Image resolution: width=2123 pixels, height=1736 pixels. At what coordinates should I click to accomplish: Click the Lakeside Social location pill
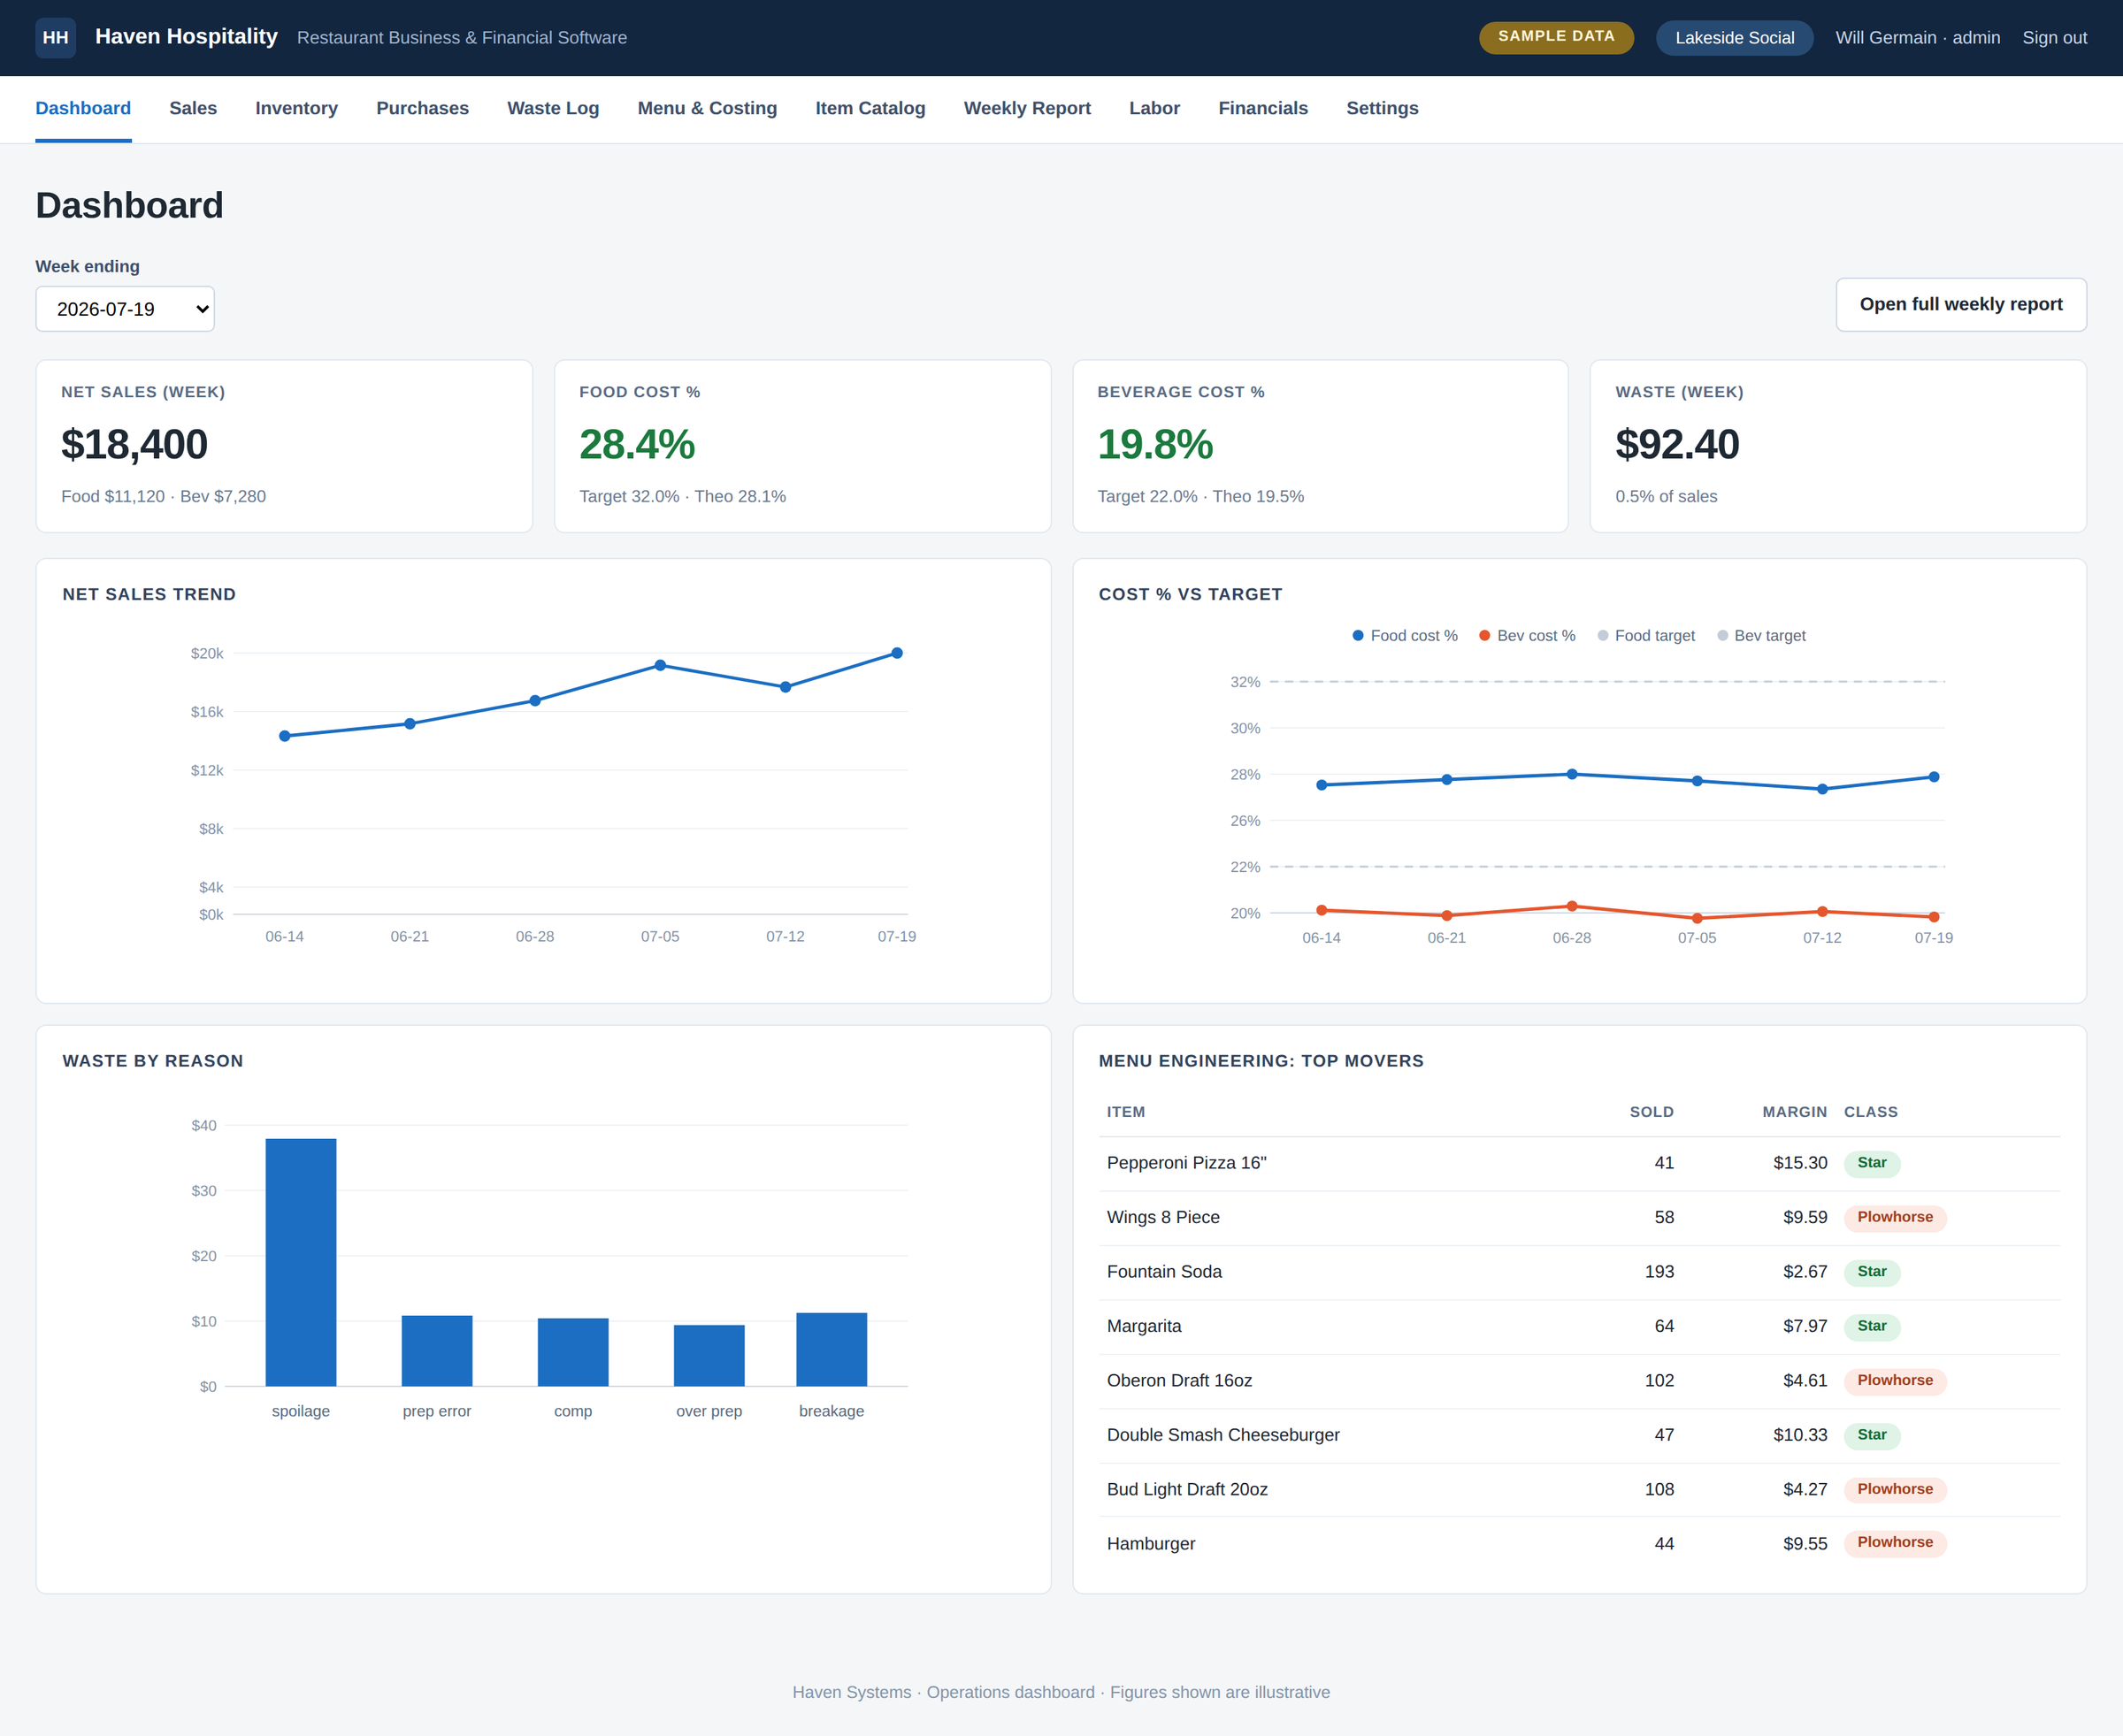click(1734, 38)
